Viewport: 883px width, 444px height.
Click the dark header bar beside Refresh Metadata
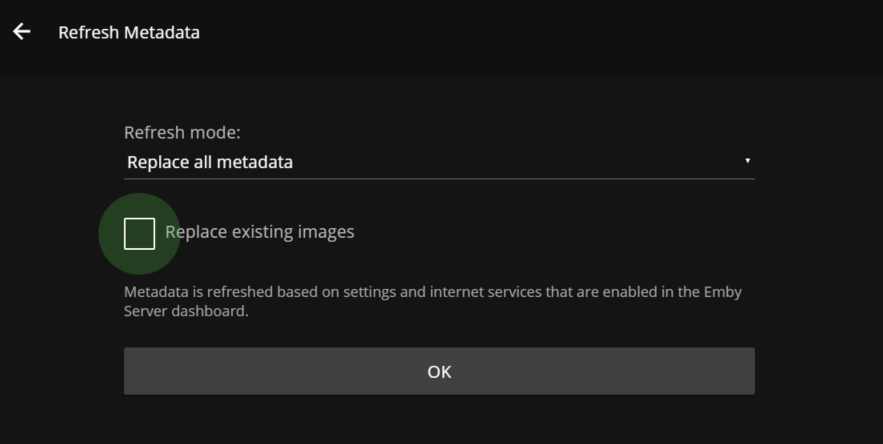point(541,32)
